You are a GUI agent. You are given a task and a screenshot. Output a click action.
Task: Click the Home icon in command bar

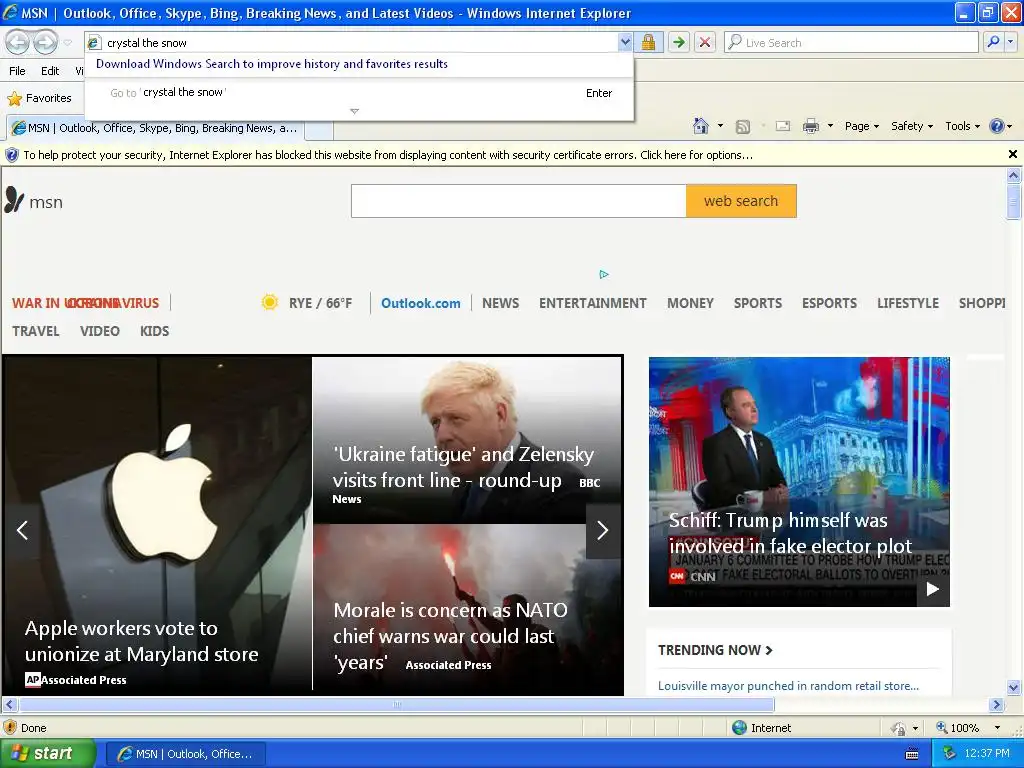tap(701, 126)
